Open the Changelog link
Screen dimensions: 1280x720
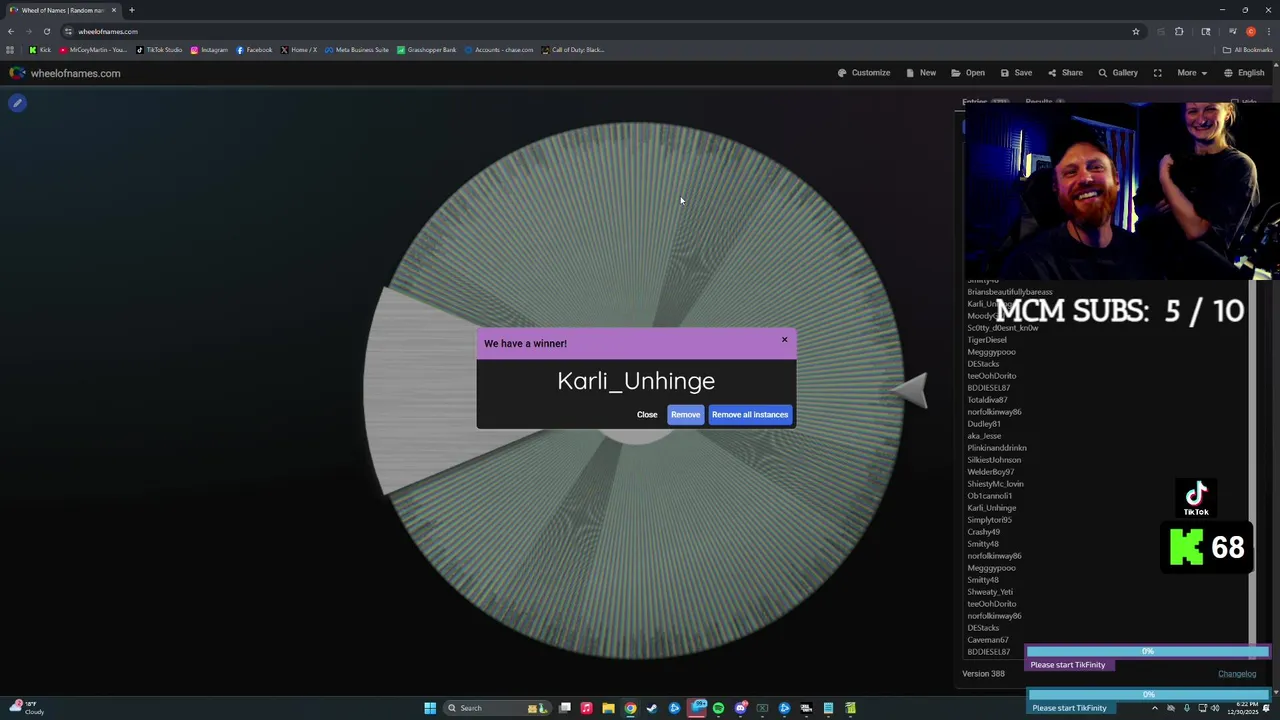click(x=1237, y=674)
